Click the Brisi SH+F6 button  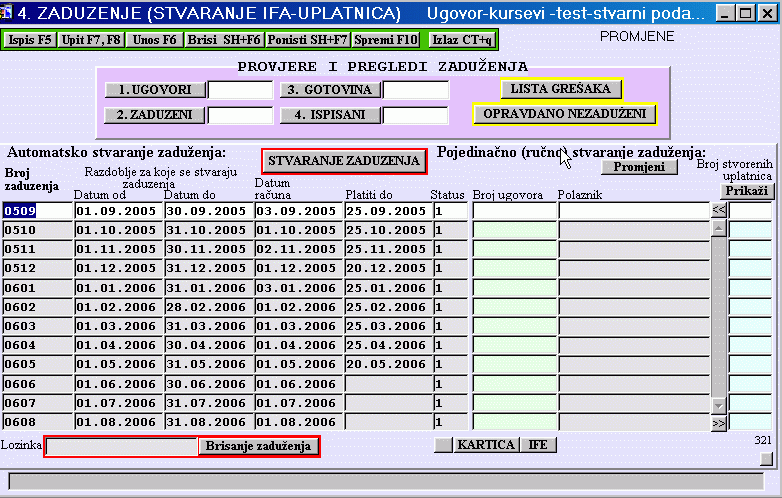click(224, 39)
